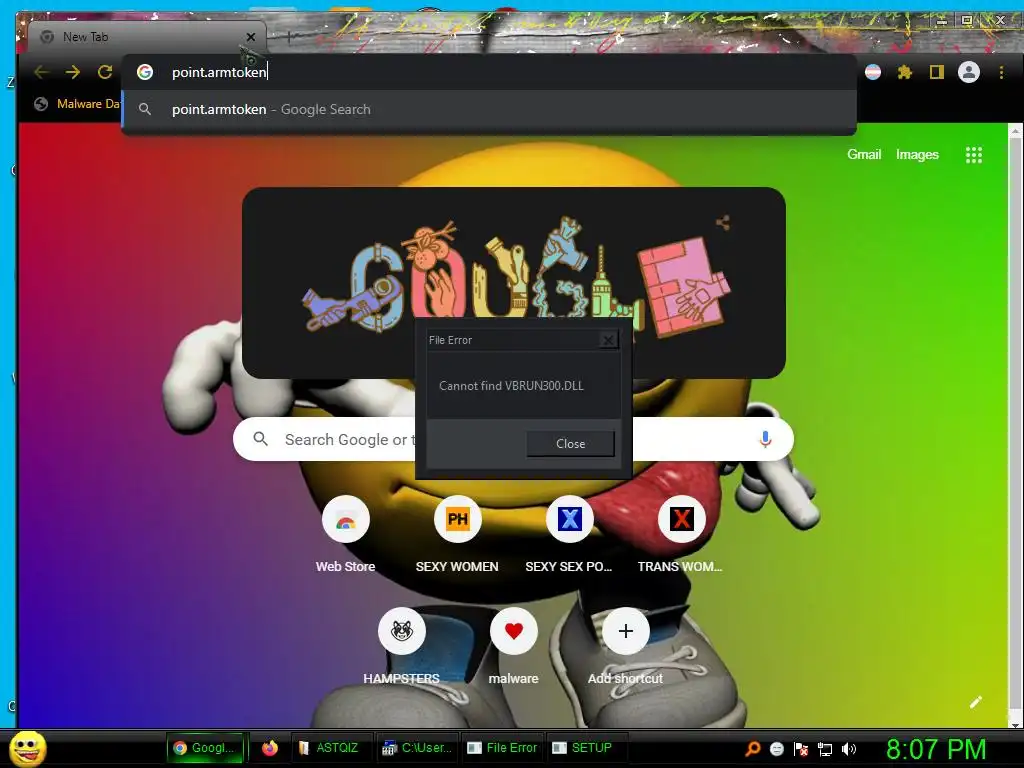Switch to File Error taskbar item

(x=503, y=748)
